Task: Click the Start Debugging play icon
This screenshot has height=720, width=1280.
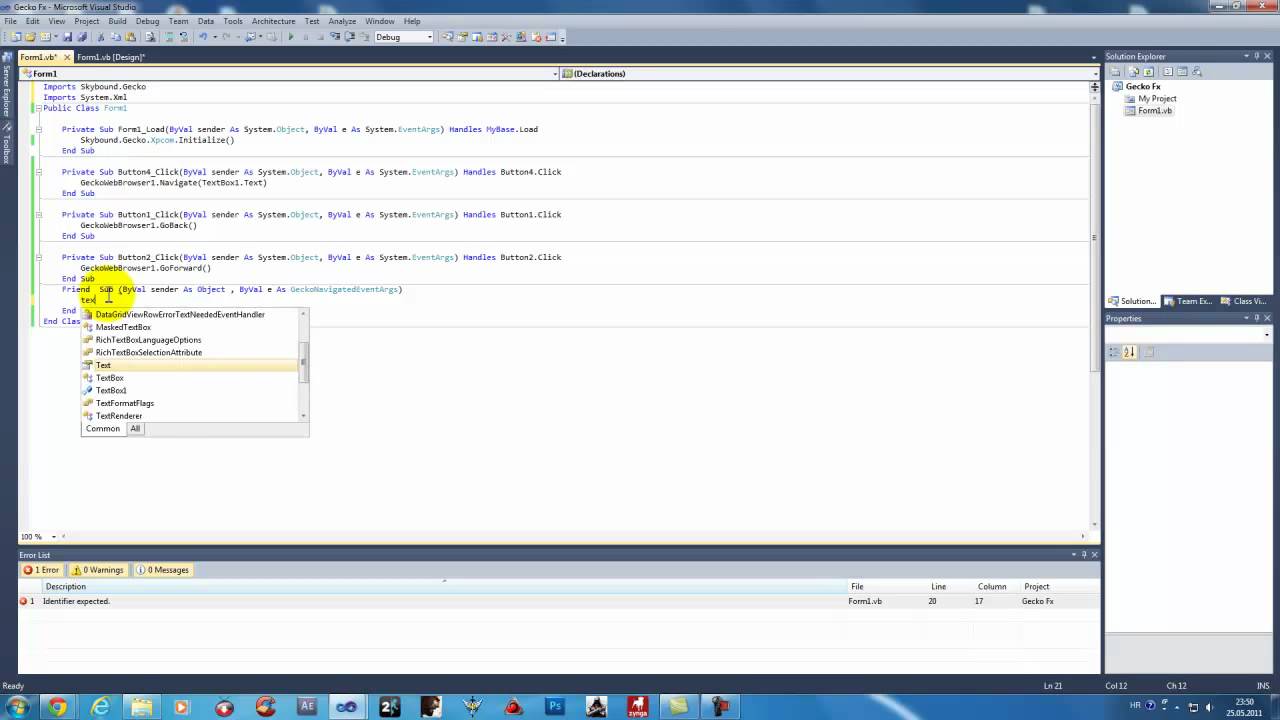Action: click(290, 37)
